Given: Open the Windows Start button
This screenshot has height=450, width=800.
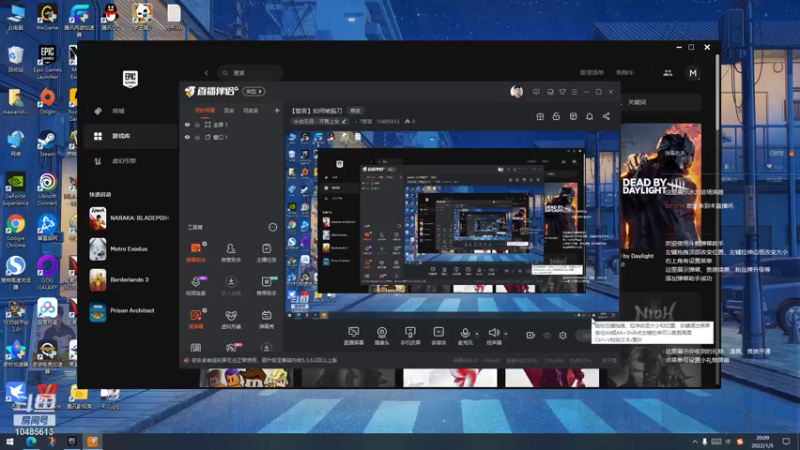Looking at the screenshot, I should point(9,442).
